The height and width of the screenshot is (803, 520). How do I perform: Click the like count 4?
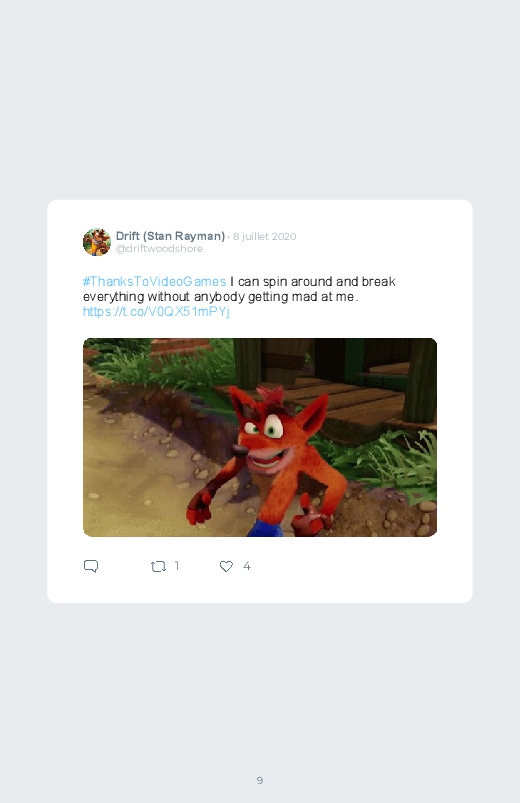point(246,566)
